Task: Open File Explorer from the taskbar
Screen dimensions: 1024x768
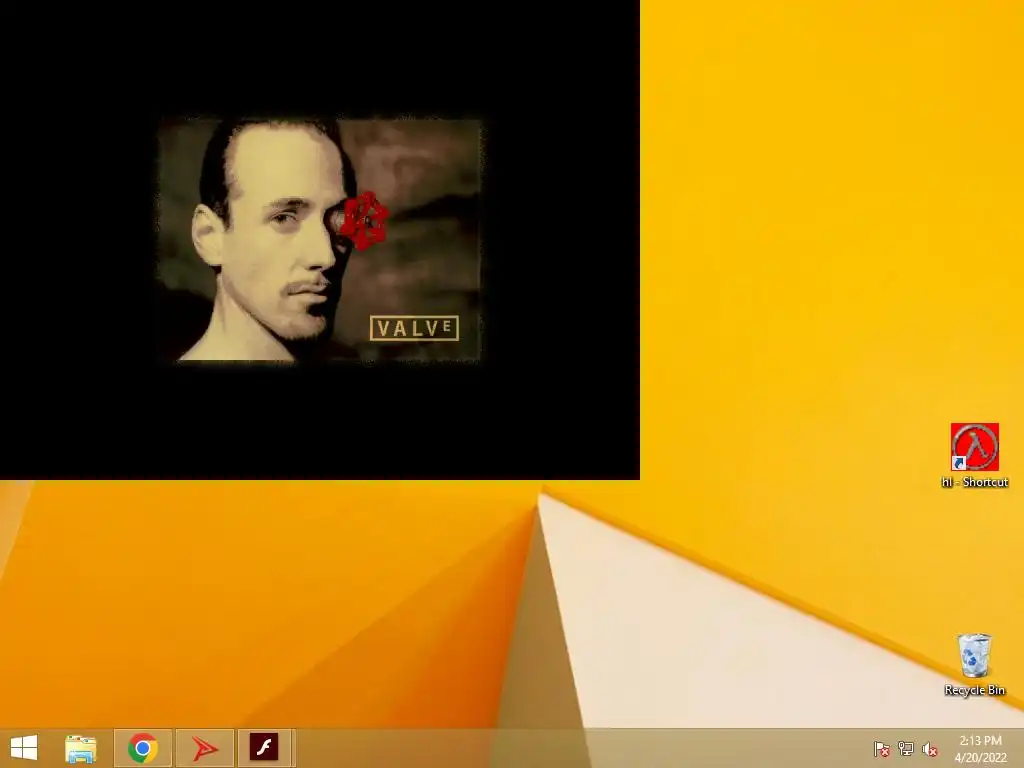Action: (x=81, y=748)
